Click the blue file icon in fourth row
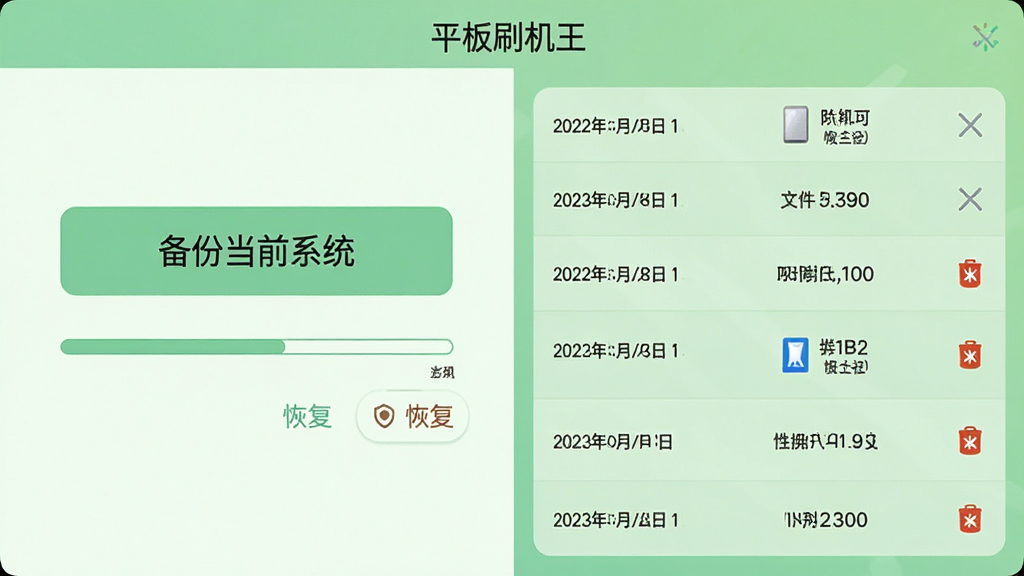Screen dimensions: 1024x576 click(x=795, y=355)
